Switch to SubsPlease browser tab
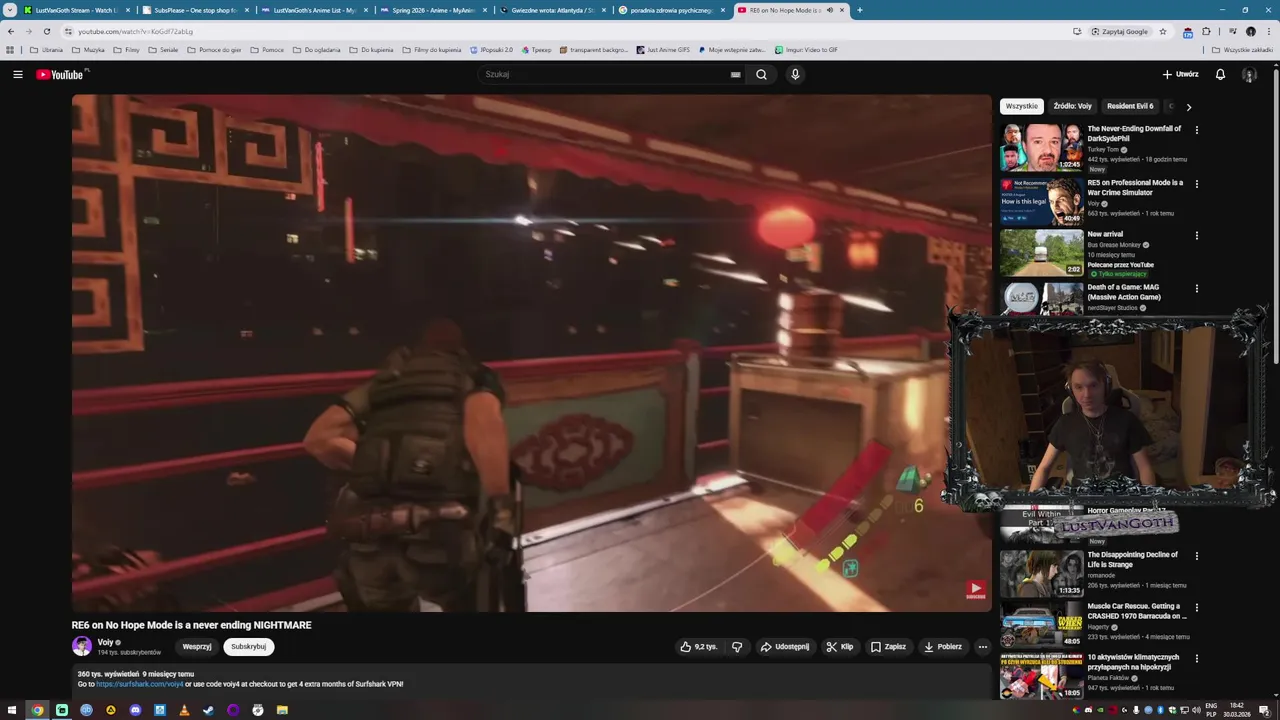The width and height of the screenshot is (1280, 720). click(195, 10)
